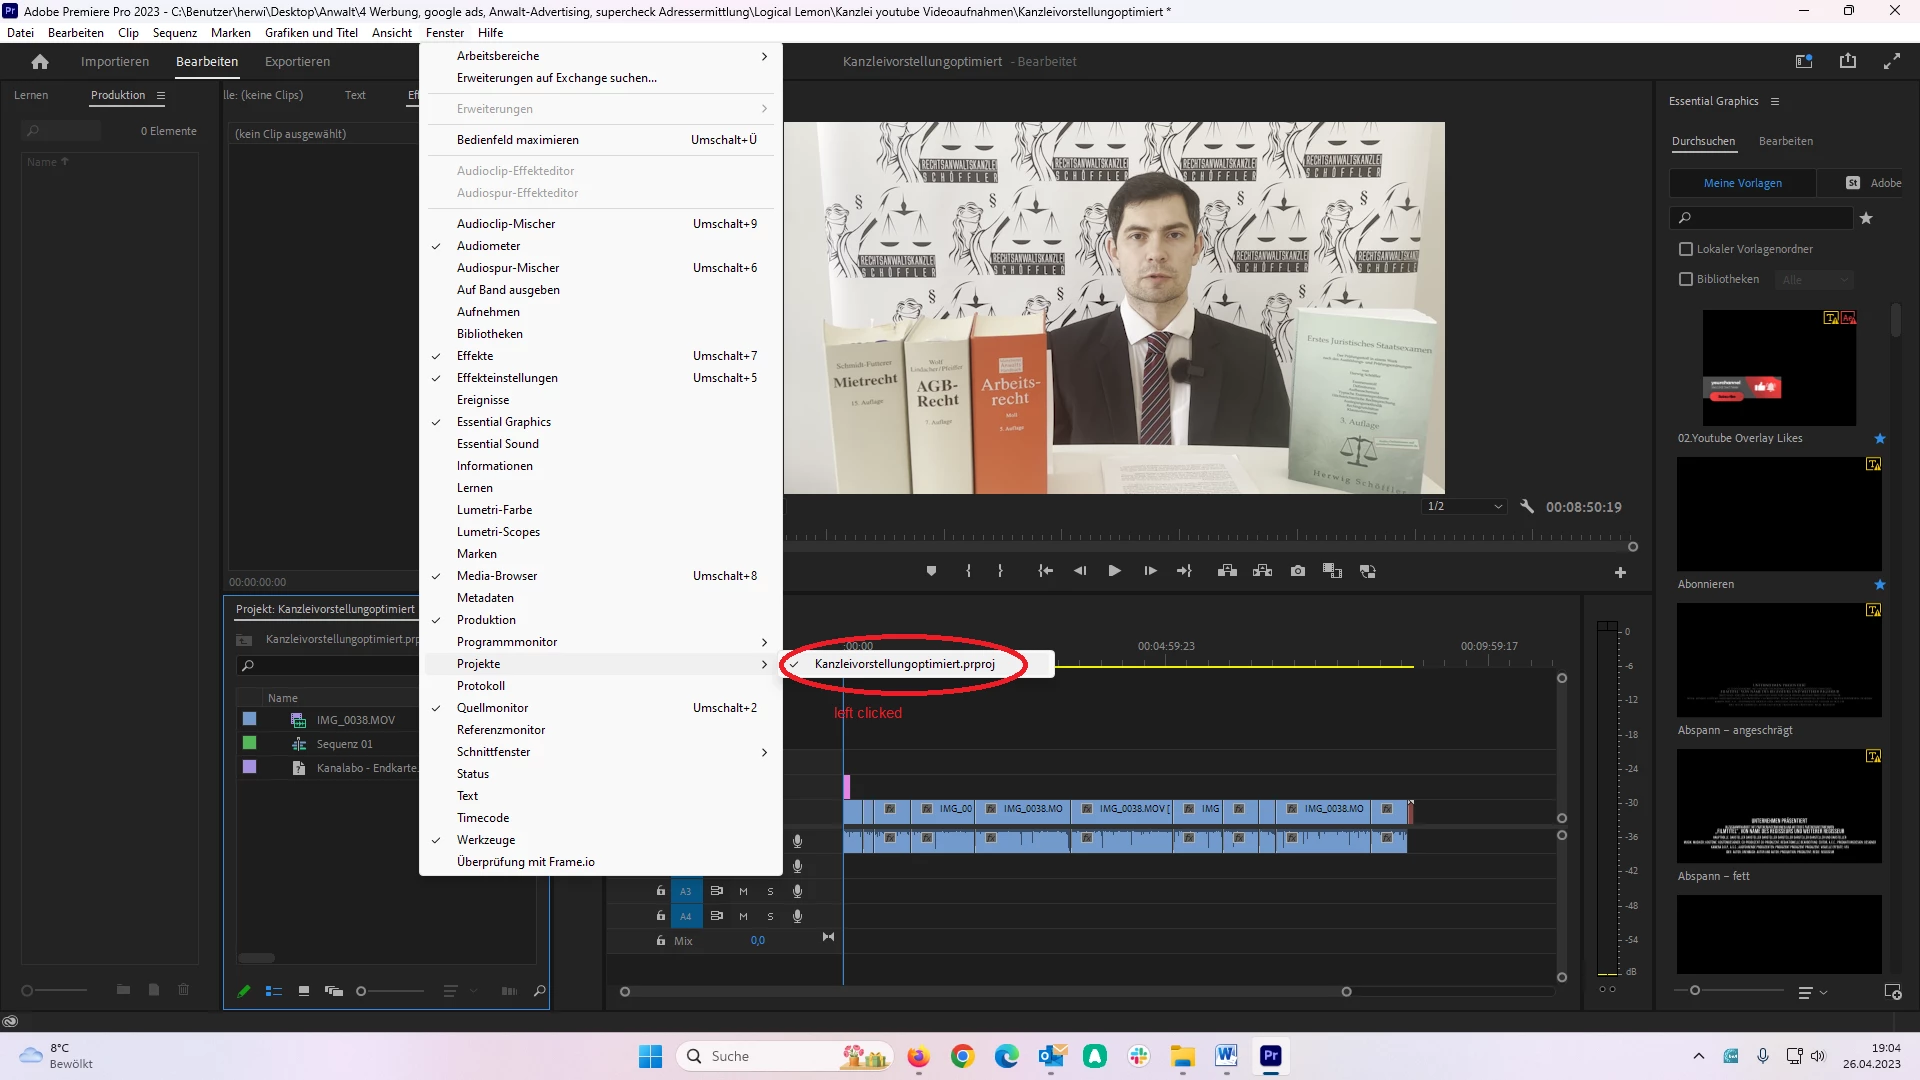This screenshot has height=1080, width=1920.
Task: Toggle the voice-over microphone on track A4
Action: (x=797, y=916)
